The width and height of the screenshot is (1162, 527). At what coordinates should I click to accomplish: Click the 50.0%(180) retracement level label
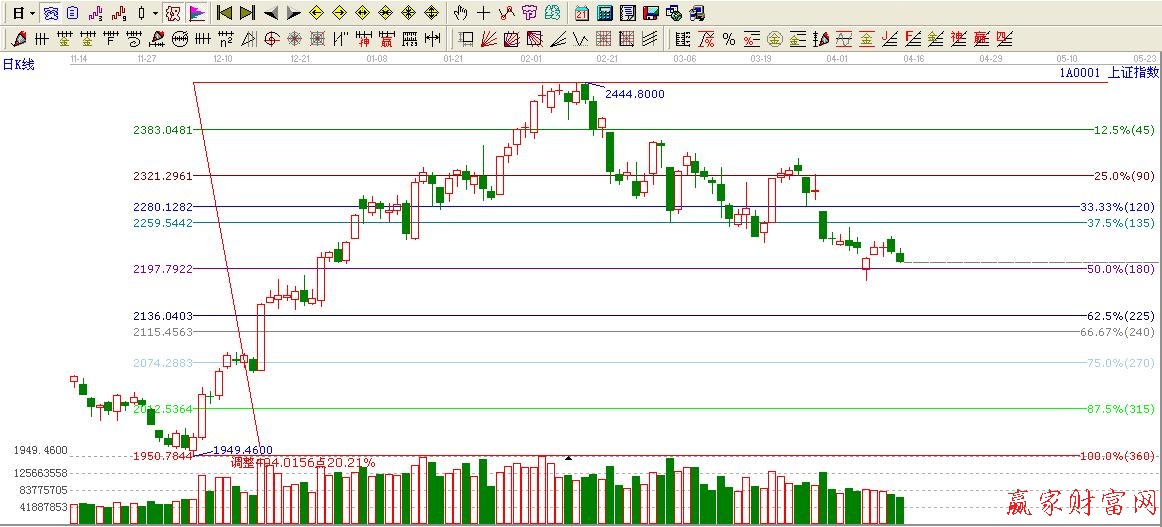[x=1120, y=269]
